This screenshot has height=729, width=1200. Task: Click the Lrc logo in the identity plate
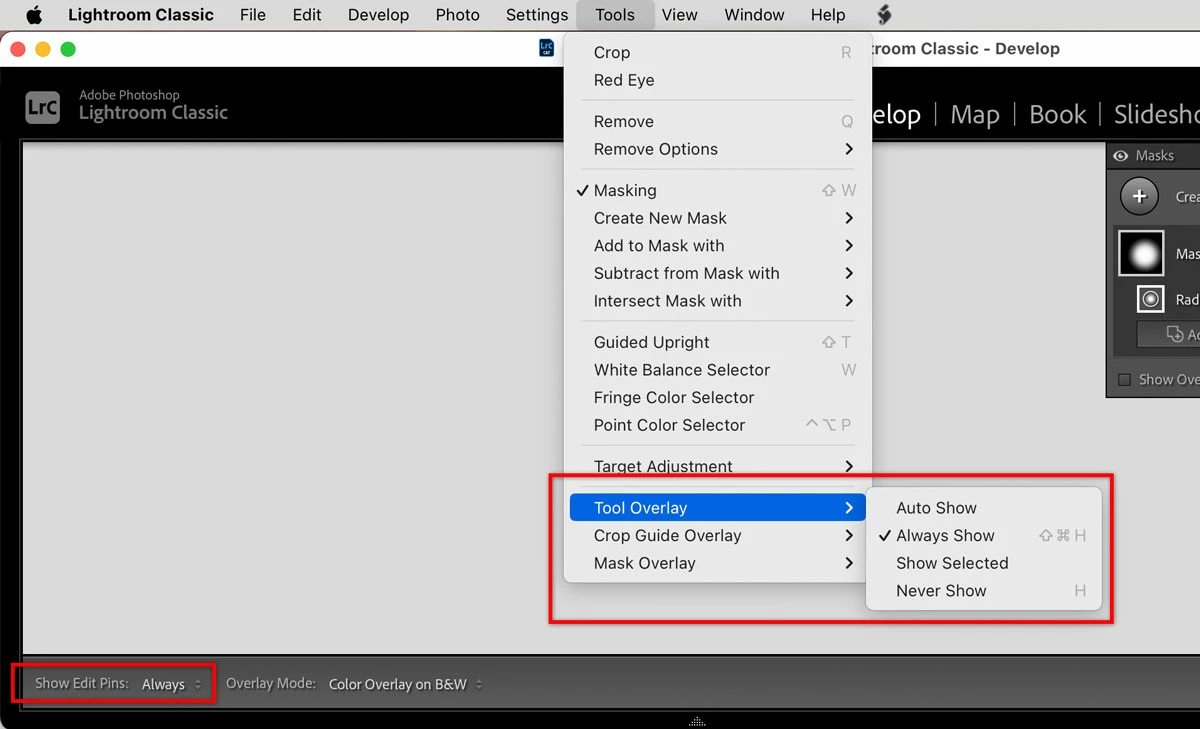tap(43, 108)
